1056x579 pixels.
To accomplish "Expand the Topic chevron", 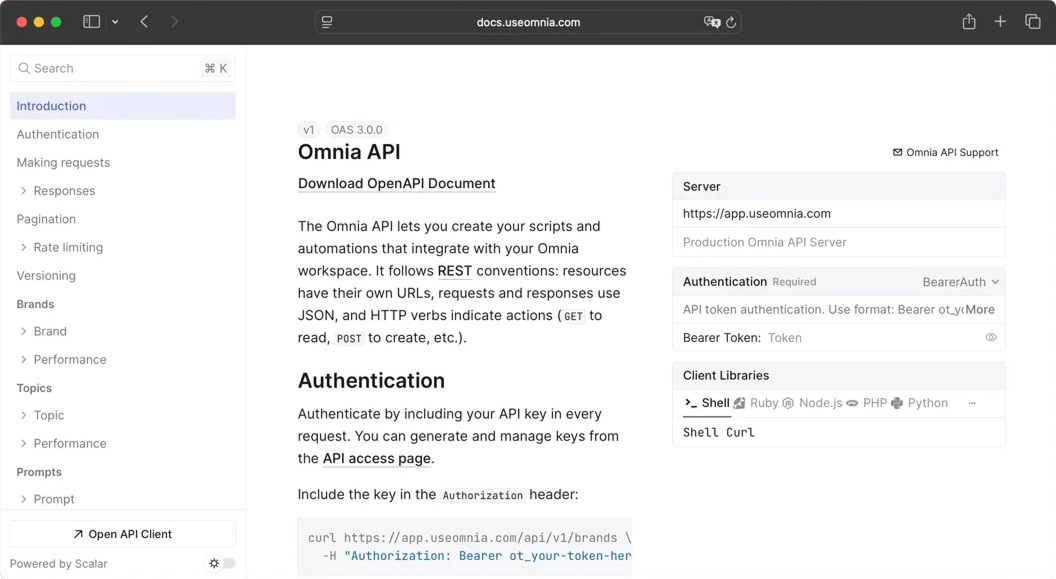I will coord(24,415).
